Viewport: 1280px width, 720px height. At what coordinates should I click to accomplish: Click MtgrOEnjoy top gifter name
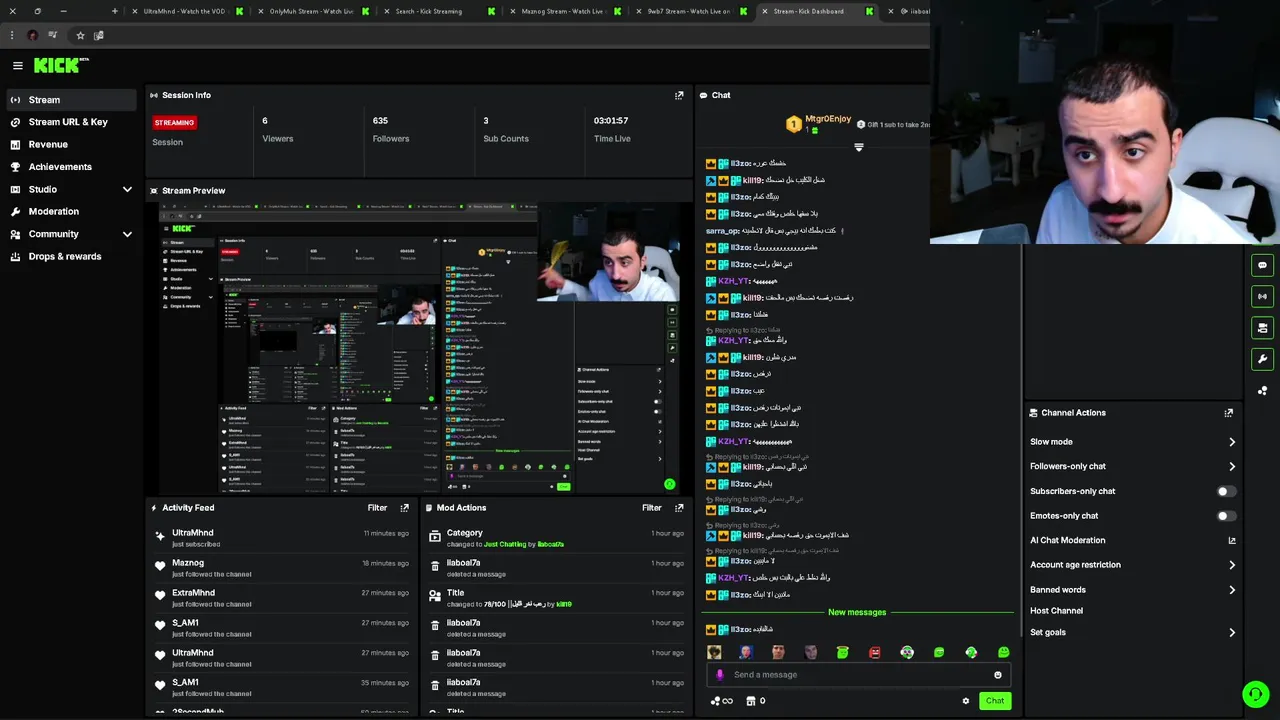(827, 119)
